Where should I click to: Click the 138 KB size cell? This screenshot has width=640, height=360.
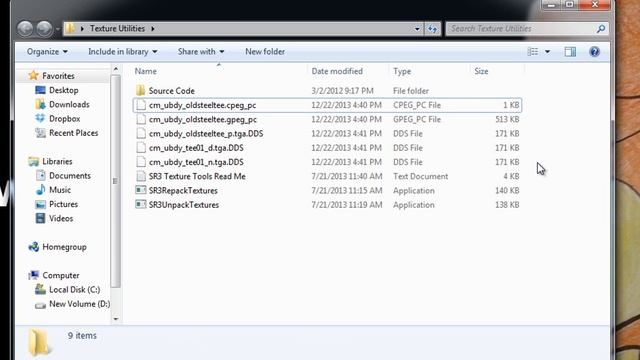pyautogui.click(x=507, y=205)
